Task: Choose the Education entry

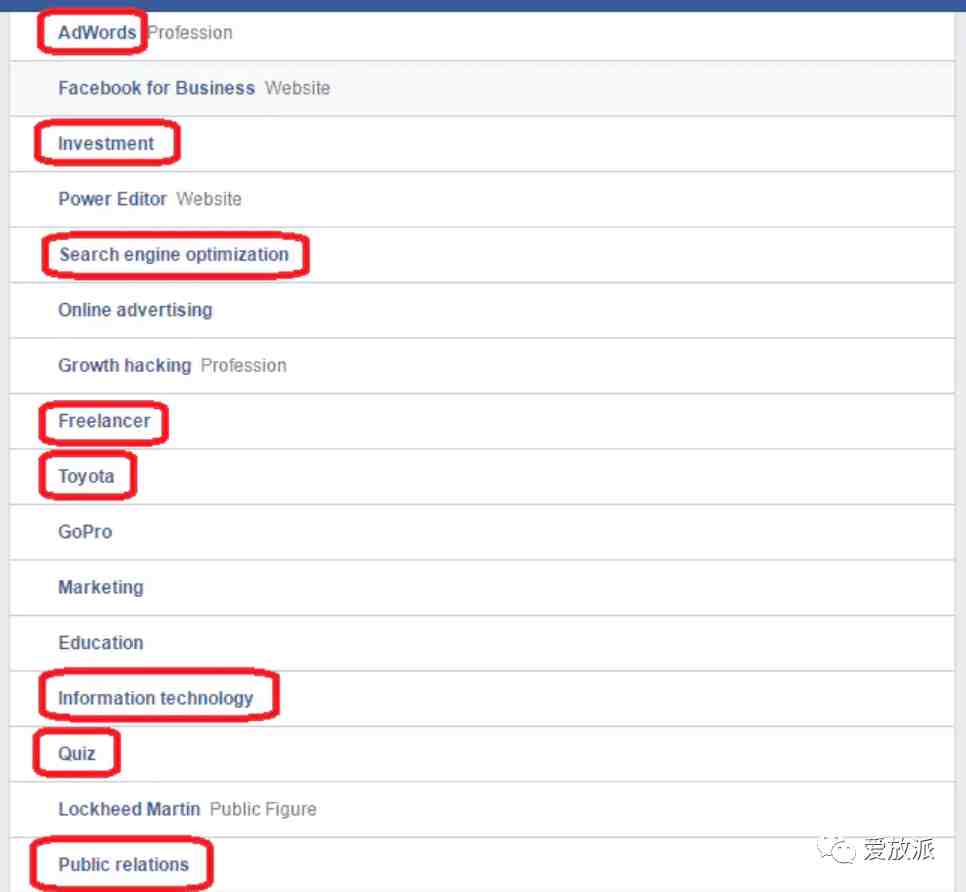Action: pos(100,643)
